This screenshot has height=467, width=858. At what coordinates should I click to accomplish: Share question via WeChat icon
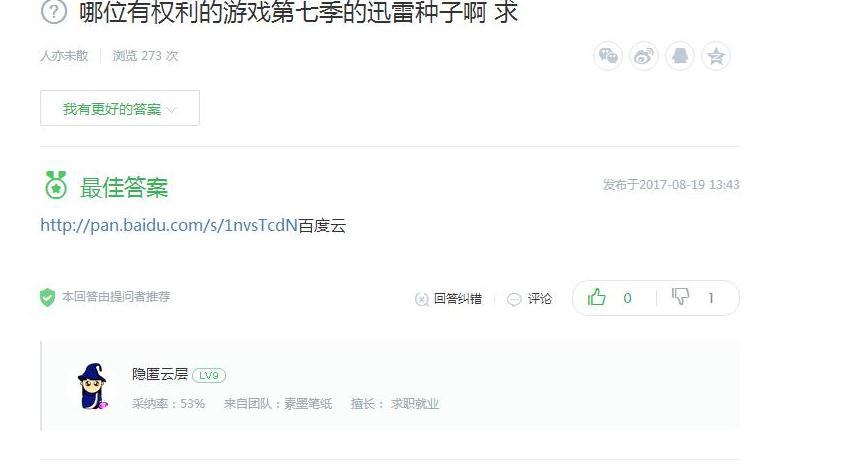tap(608, 56)
